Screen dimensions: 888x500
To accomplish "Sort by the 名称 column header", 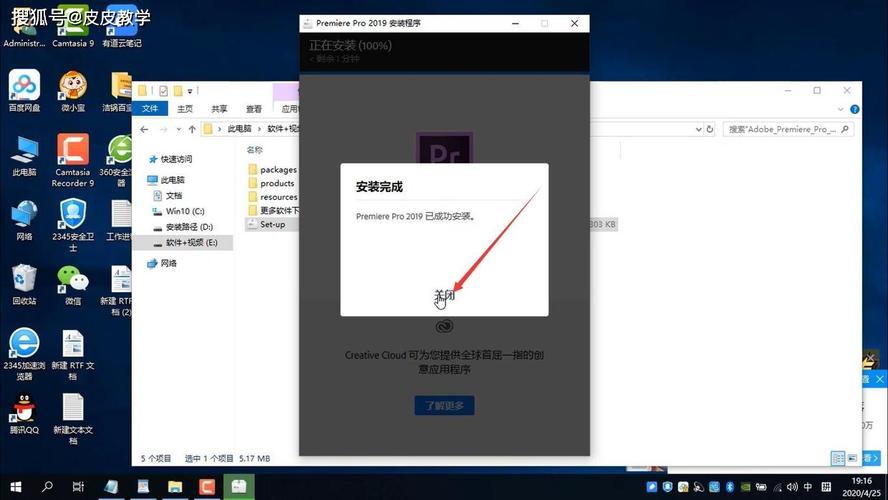I will [254, 150].
